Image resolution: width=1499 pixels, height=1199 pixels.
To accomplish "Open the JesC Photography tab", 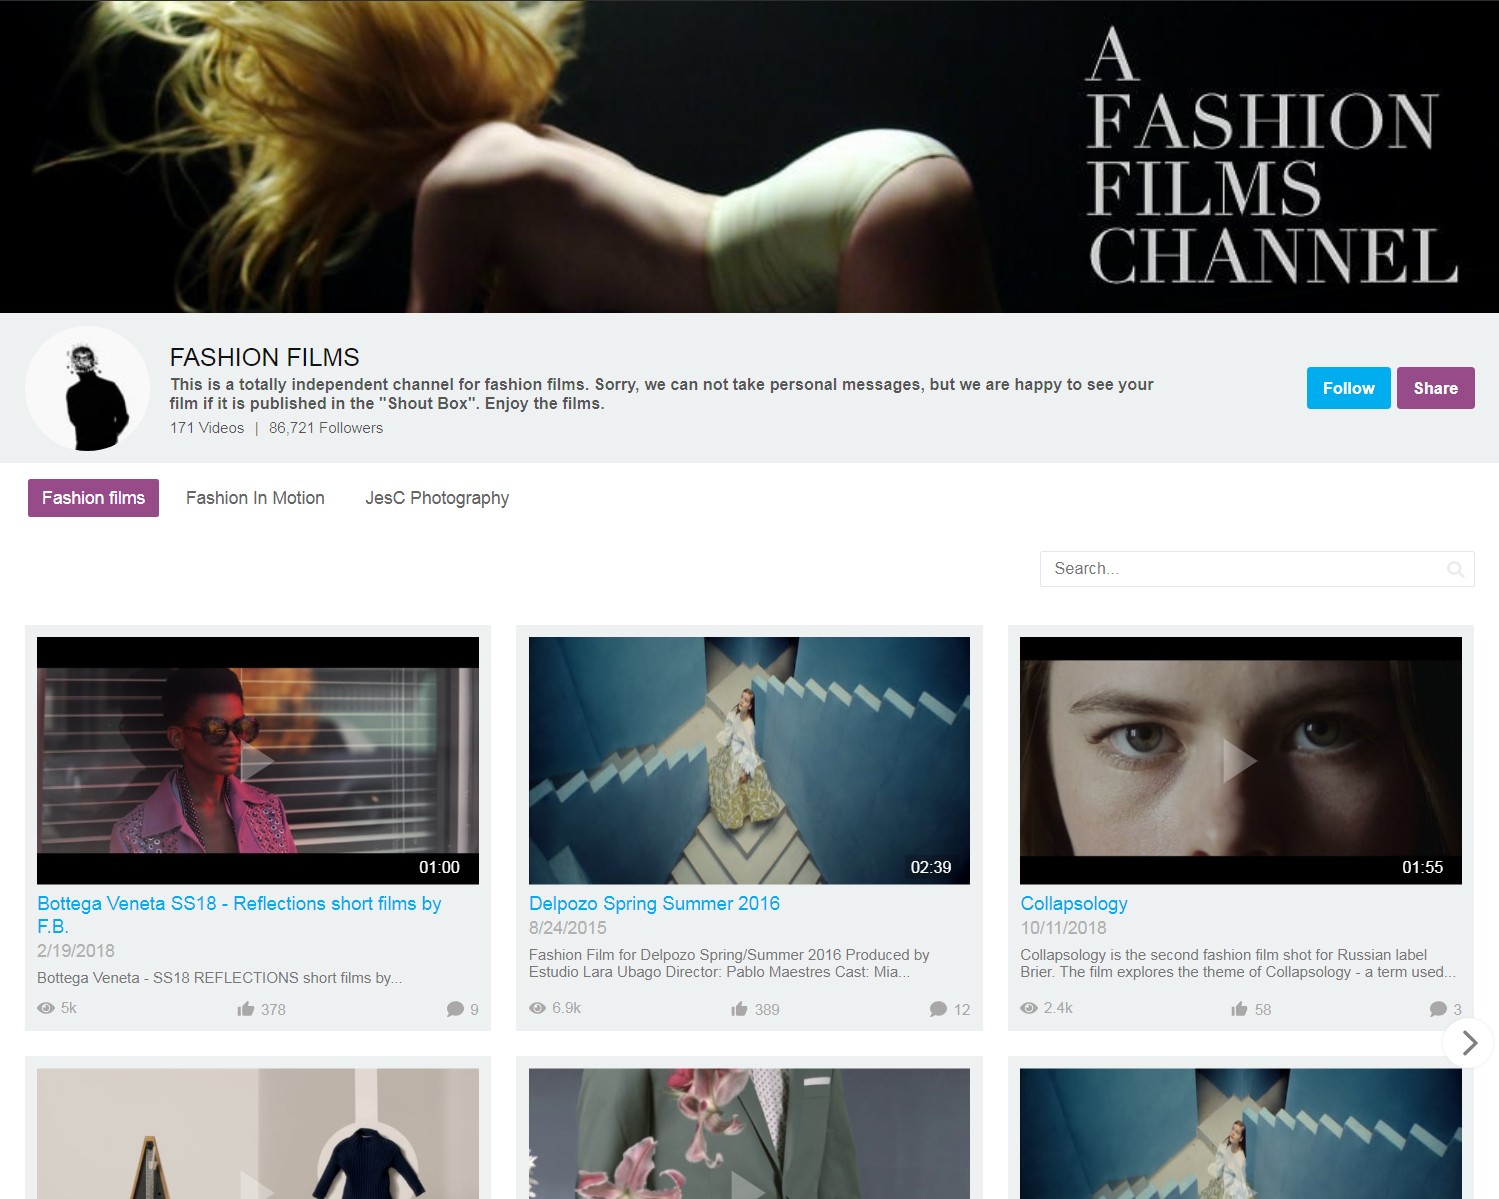I will point(437,498).
